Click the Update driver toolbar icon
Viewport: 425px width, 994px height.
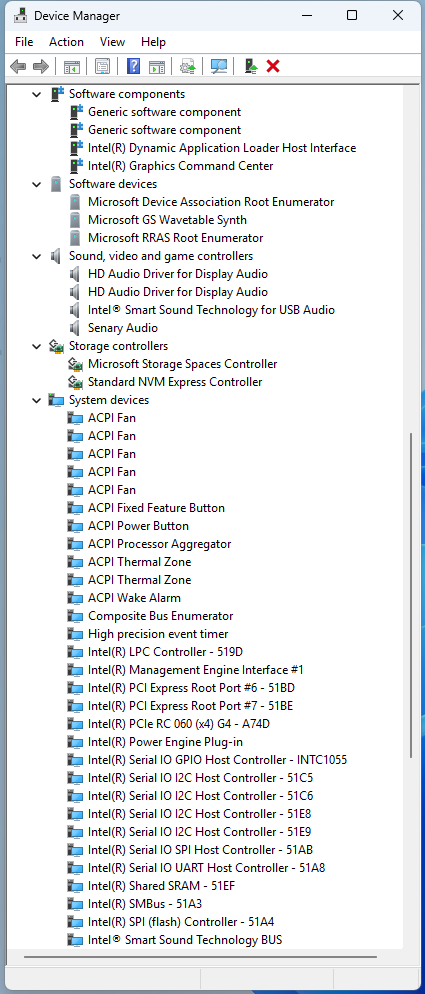click(188, 66)
